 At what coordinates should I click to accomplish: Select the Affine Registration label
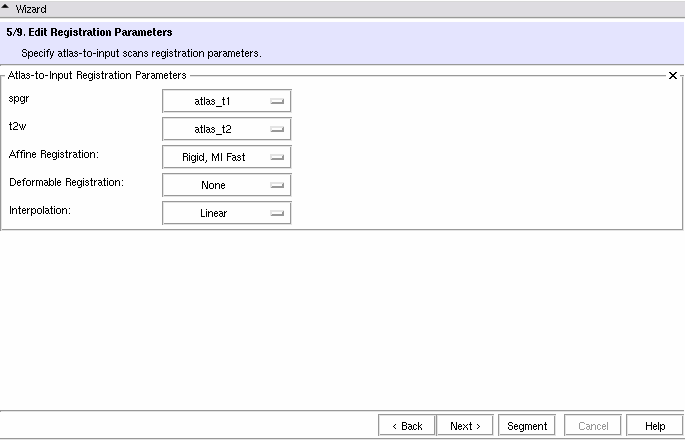(60, 155)
